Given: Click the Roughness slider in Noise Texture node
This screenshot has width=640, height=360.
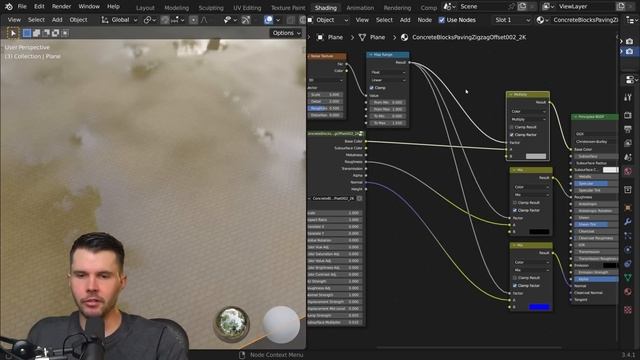Looking at the screenshot, I should (x=325, y=109).
